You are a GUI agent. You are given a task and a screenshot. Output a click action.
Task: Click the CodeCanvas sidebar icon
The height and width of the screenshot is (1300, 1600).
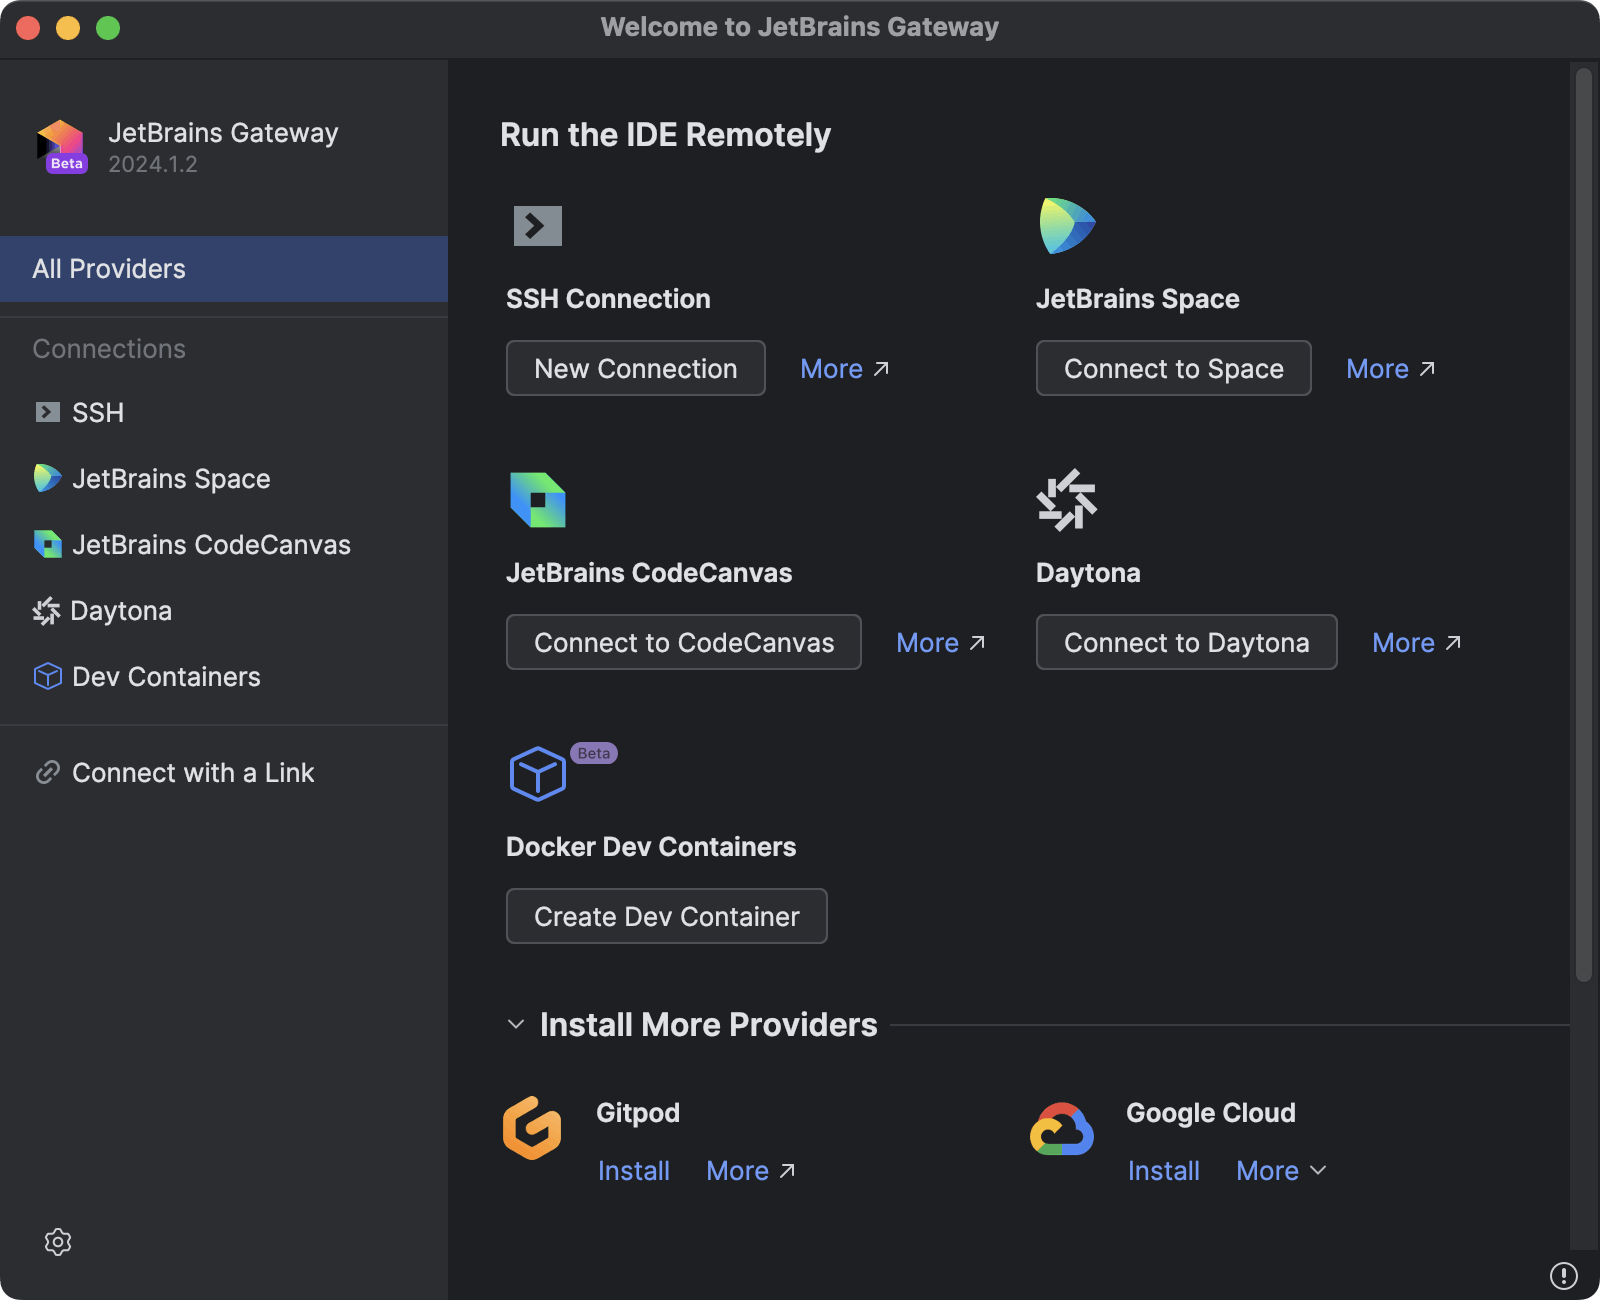coord(47,544)
